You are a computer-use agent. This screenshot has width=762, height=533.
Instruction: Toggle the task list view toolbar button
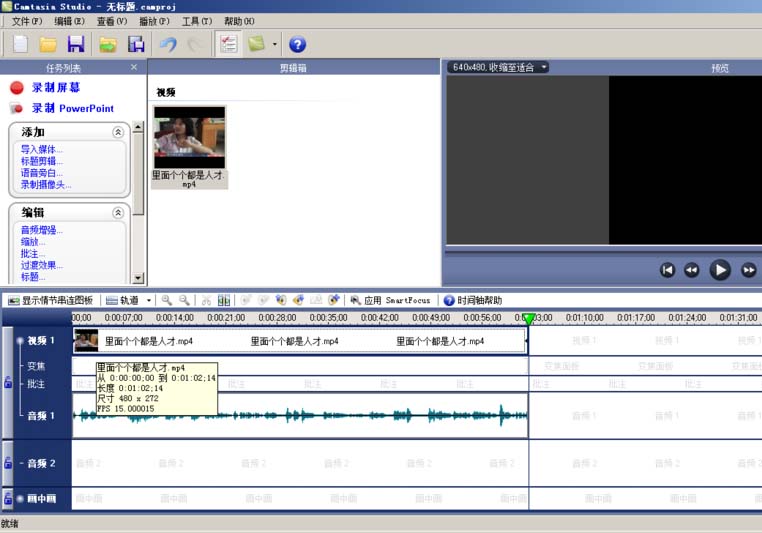point(228,44)
